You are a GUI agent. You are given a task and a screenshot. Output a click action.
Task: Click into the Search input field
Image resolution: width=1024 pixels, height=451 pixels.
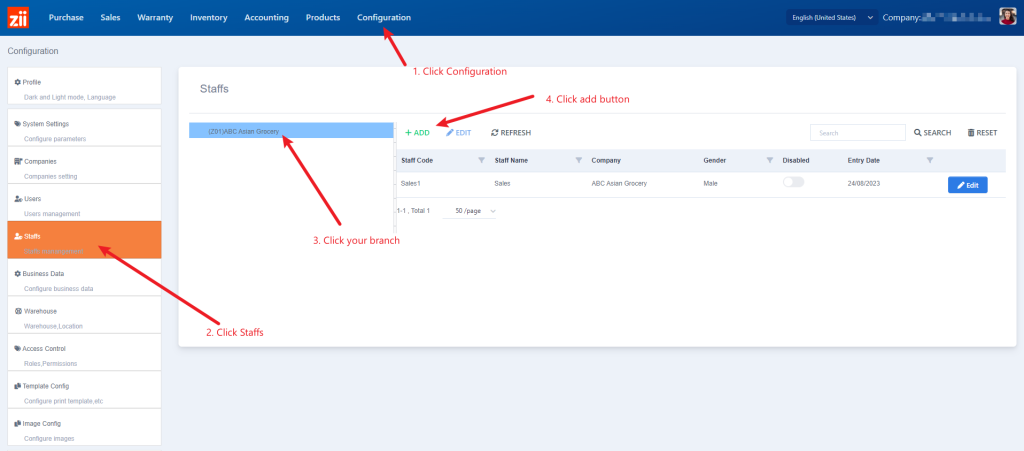(855, 132)
